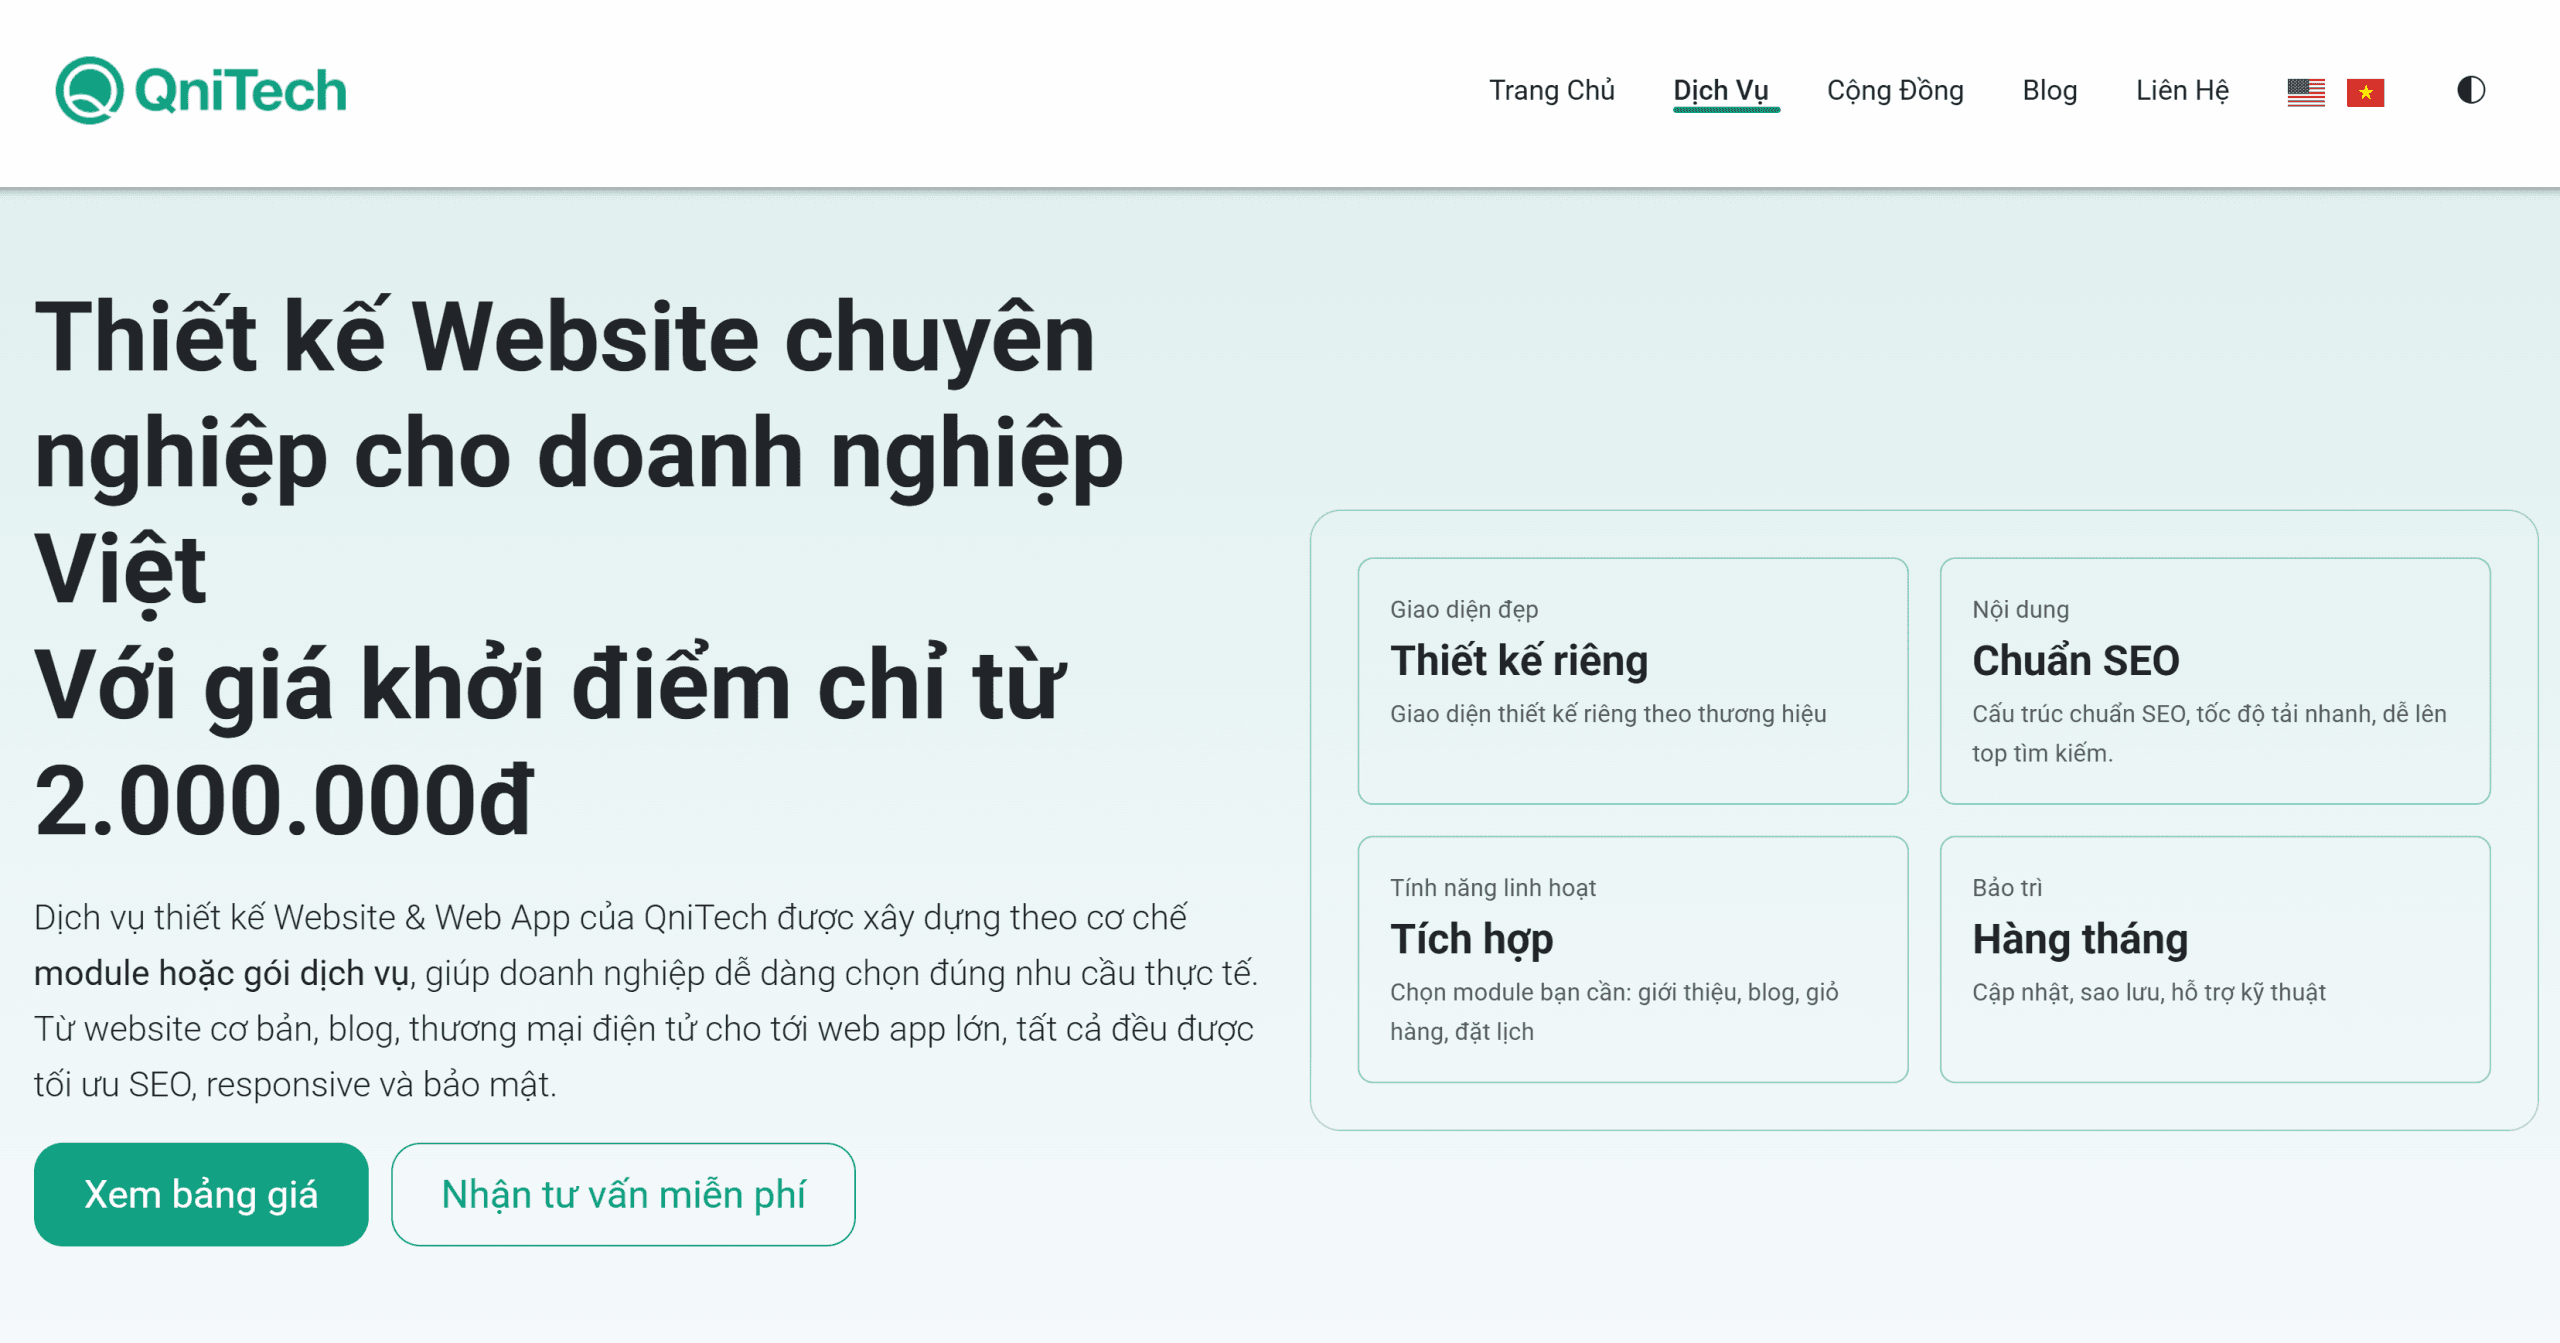
Task: Select the Hàng tháng maintenance card
Action: tap(2214, 958)
